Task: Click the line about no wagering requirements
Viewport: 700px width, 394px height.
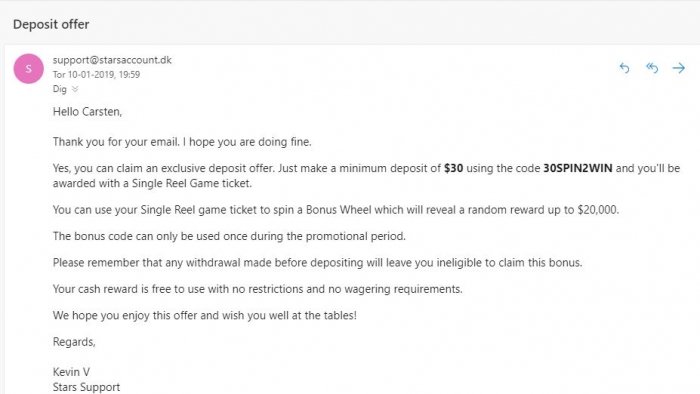Action: point(258,289)
